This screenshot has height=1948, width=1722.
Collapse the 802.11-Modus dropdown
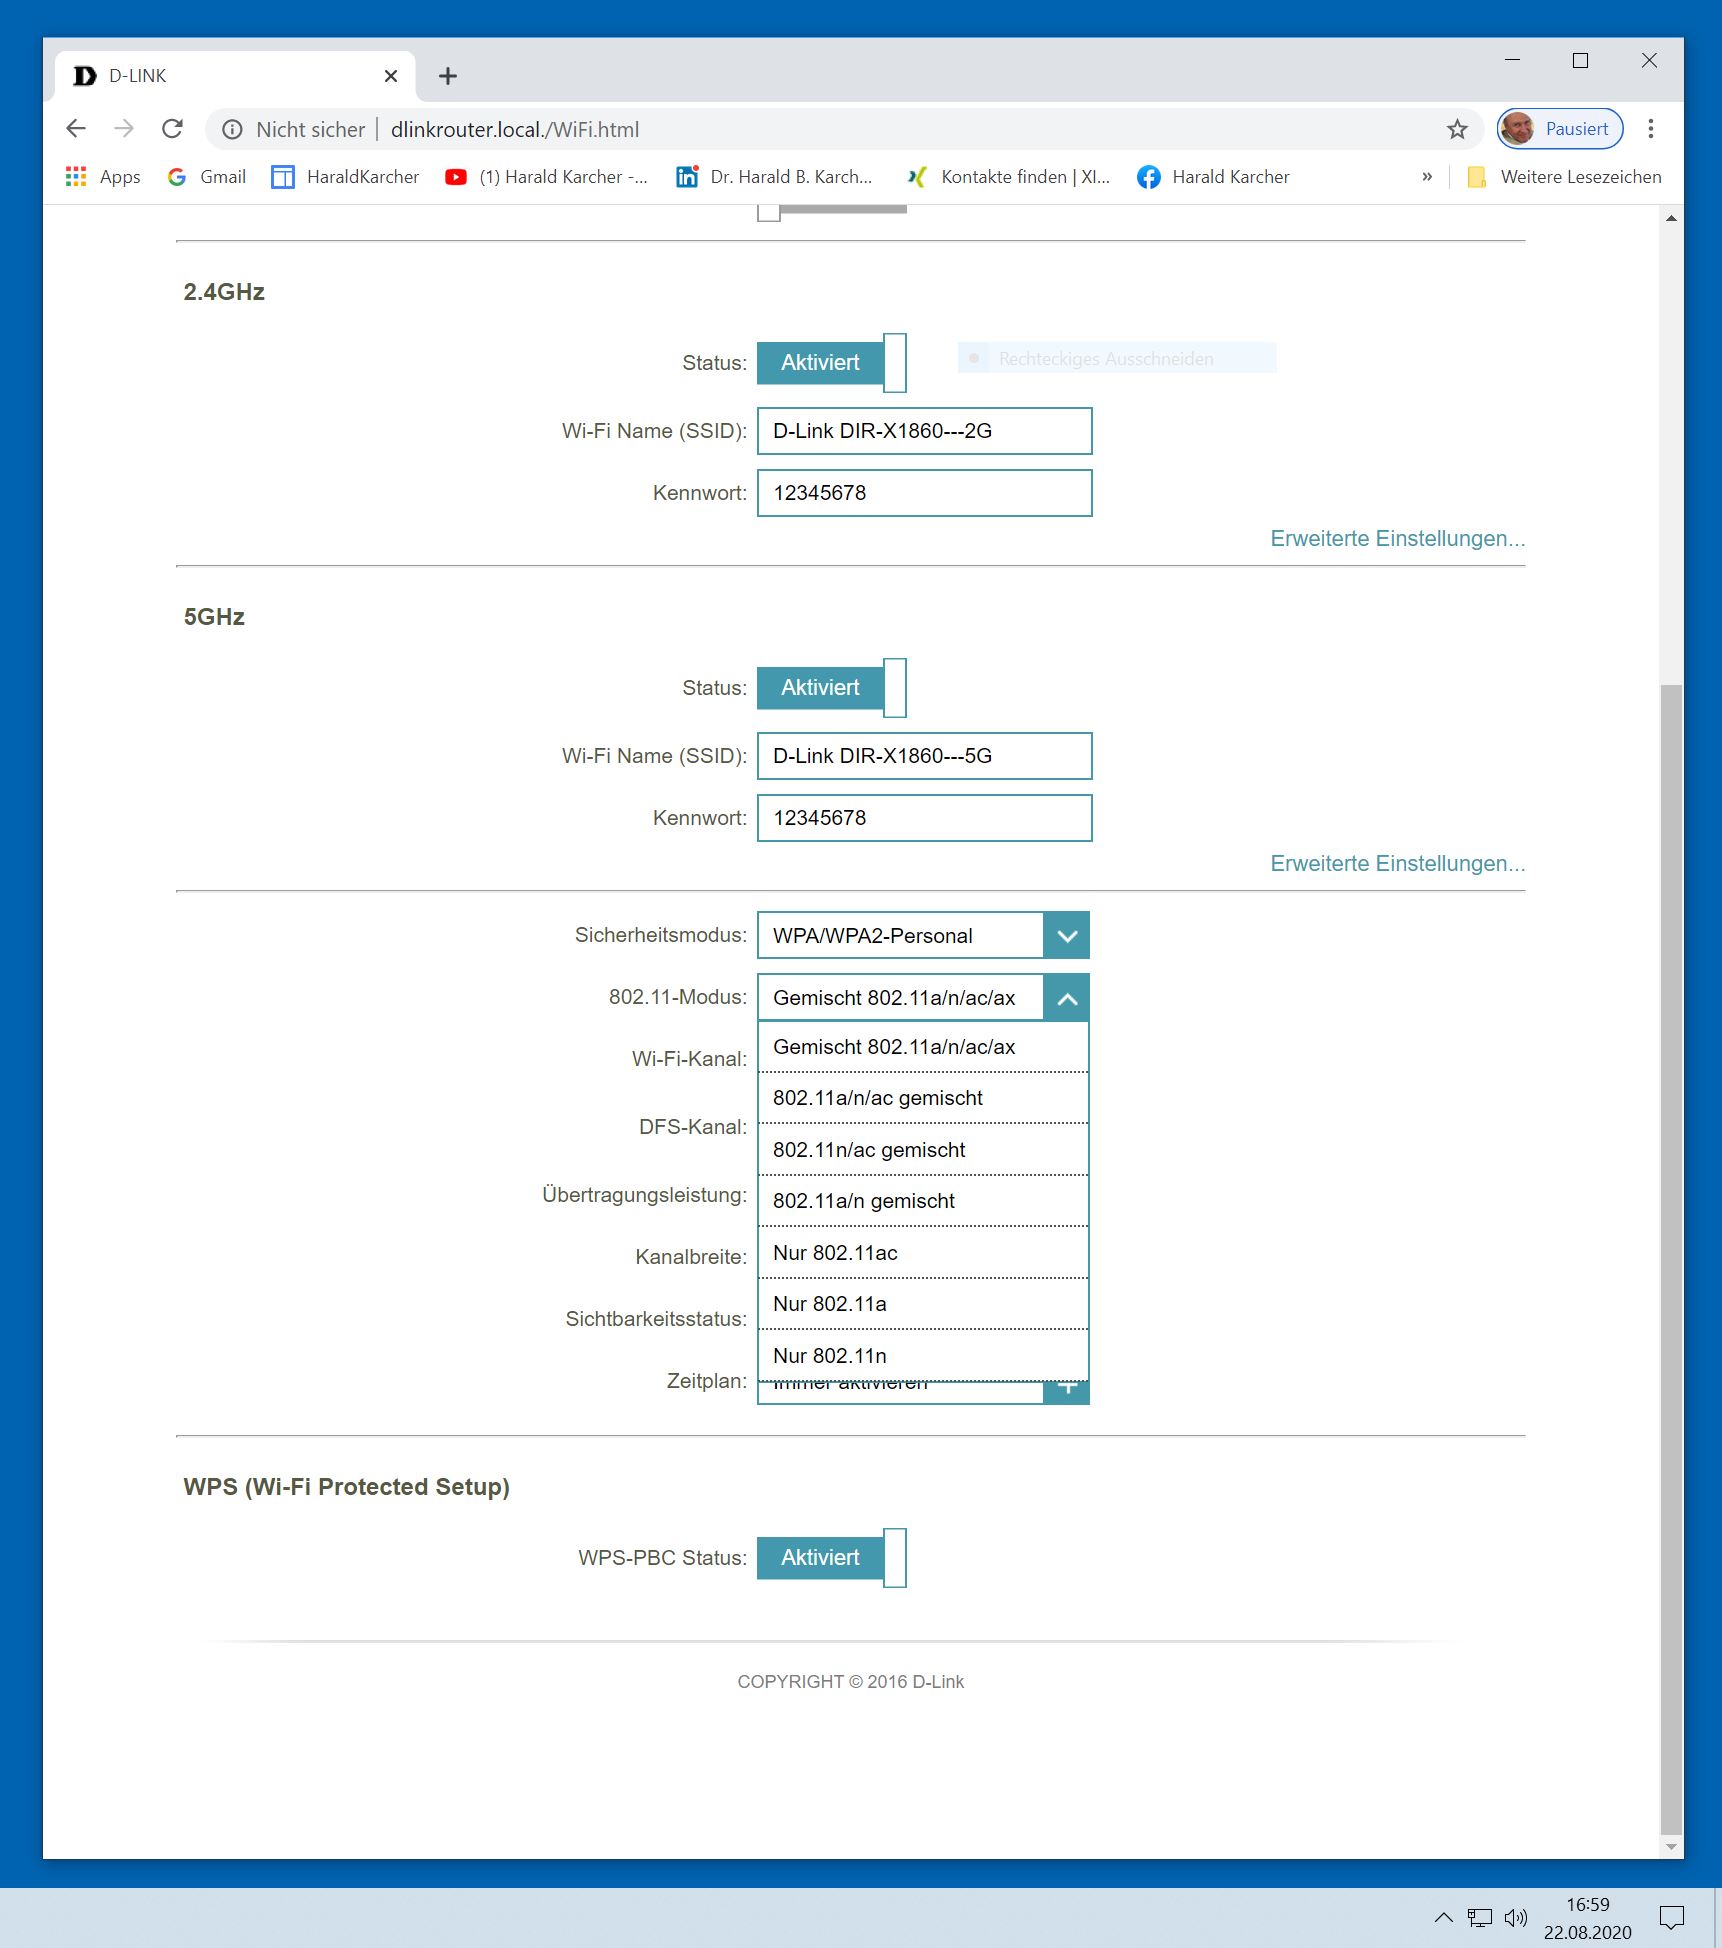(1067, 998)
